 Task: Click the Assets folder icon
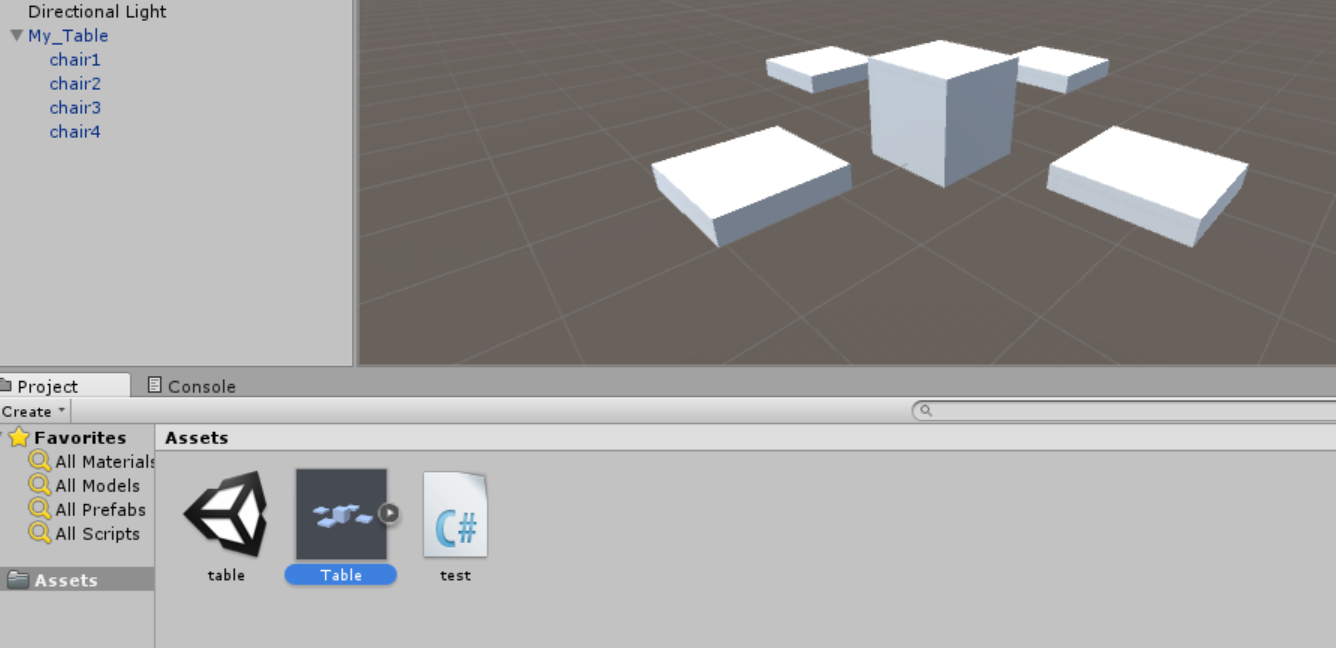coord(18,580)
